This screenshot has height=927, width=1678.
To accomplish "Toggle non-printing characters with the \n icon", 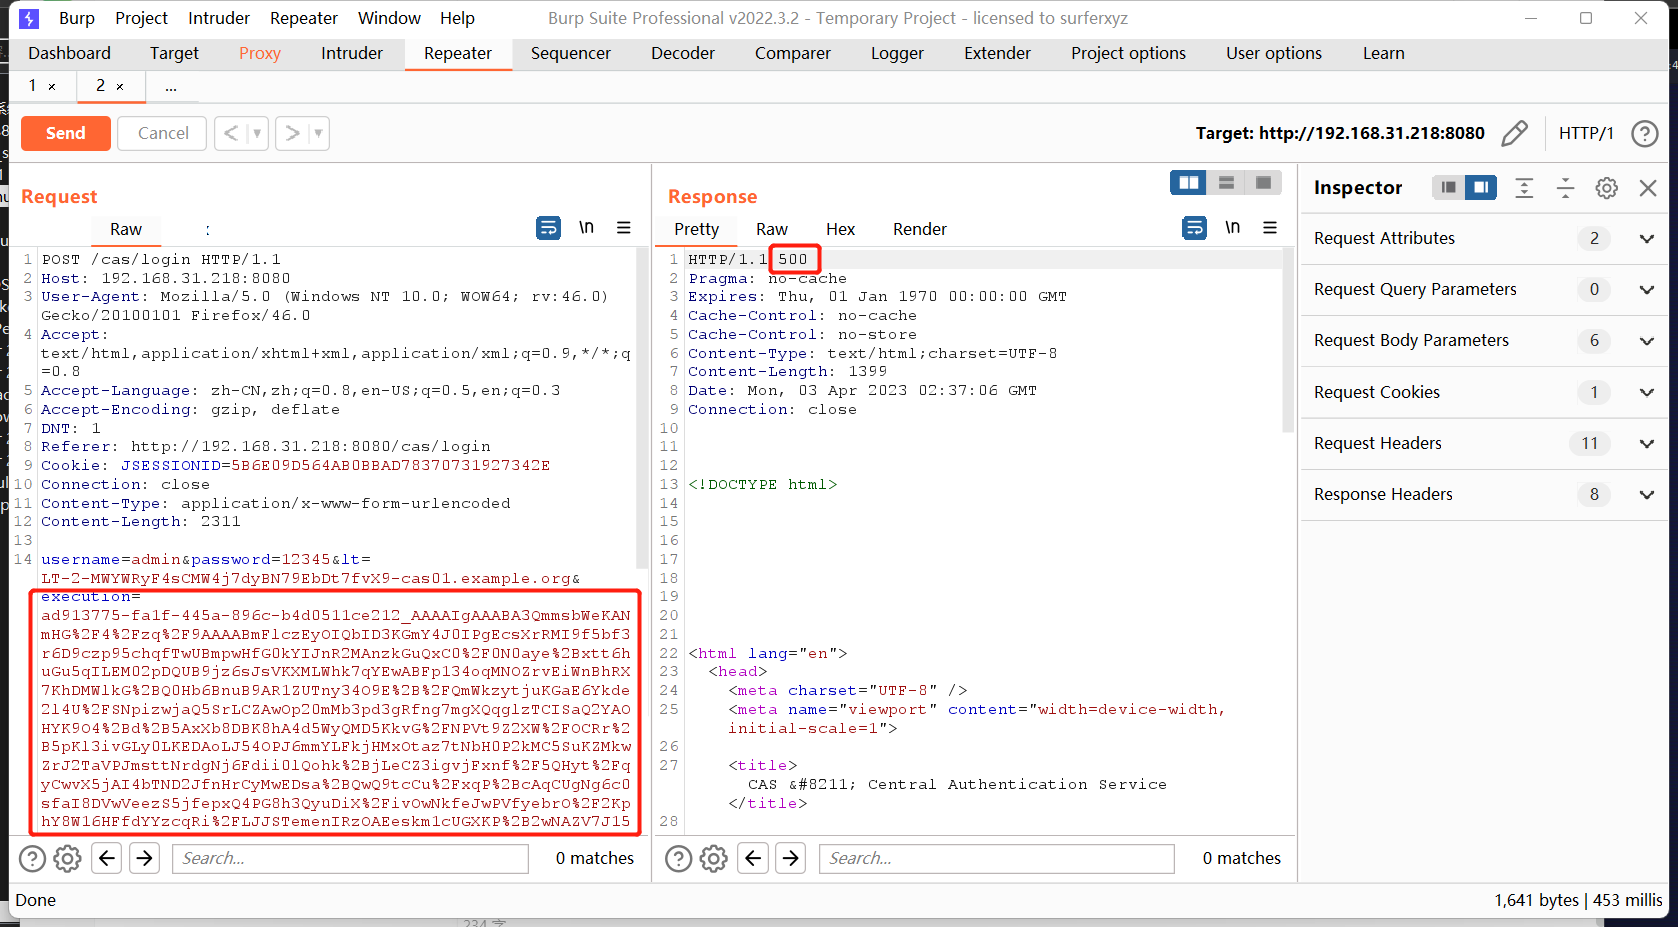I will click(587, 227).
